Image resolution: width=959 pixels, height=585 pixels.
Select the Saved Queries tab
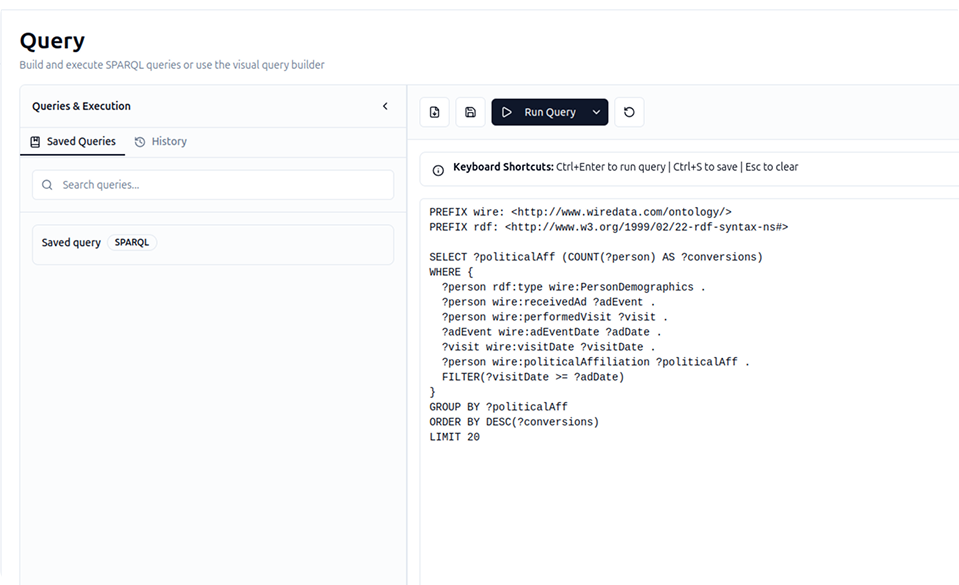click(x=73, y=142)
